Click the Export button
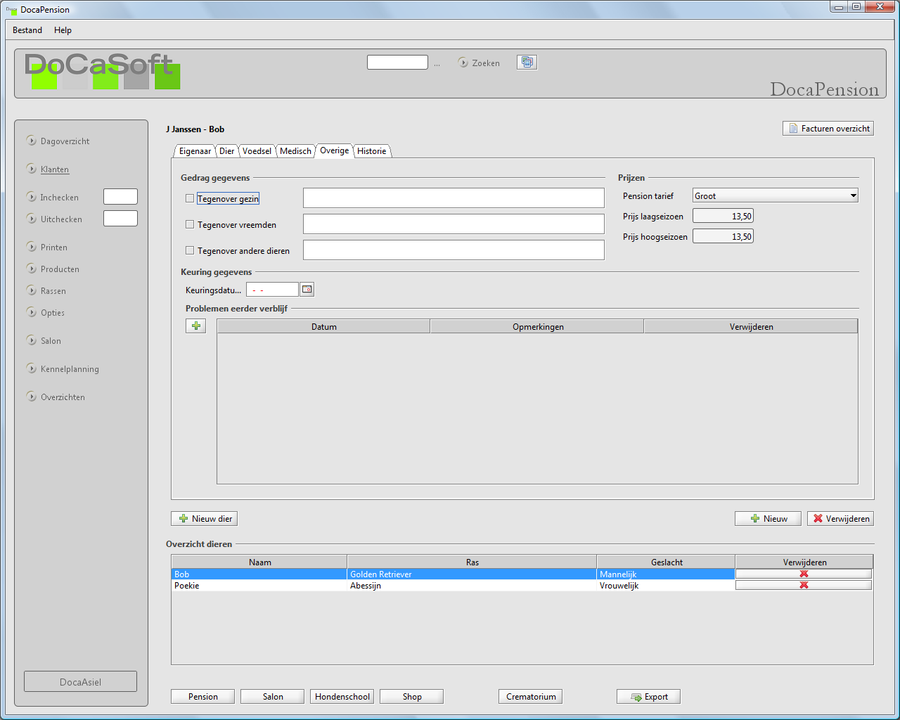Screen dimensions: 900x720 click(649, 696)
